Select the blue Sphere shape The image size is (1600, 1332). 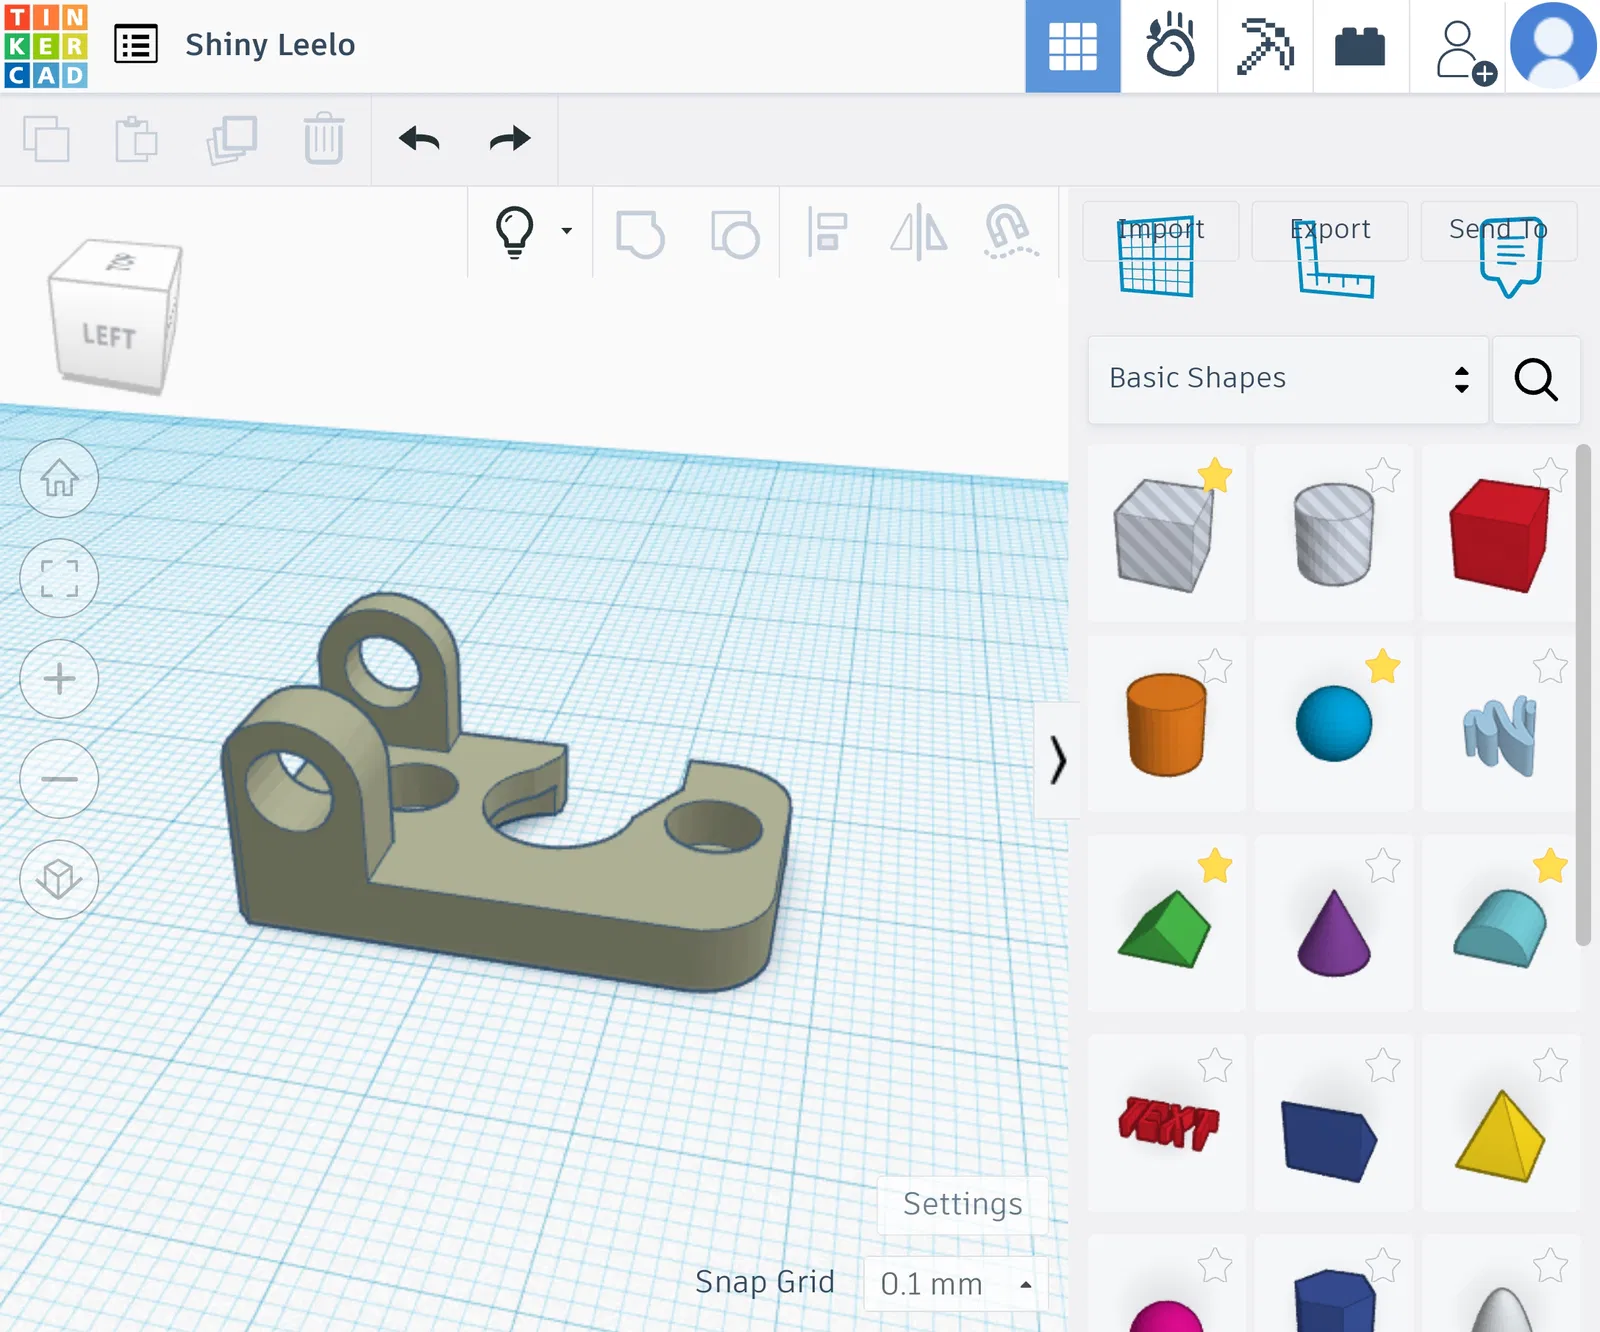click(1334, 724)
